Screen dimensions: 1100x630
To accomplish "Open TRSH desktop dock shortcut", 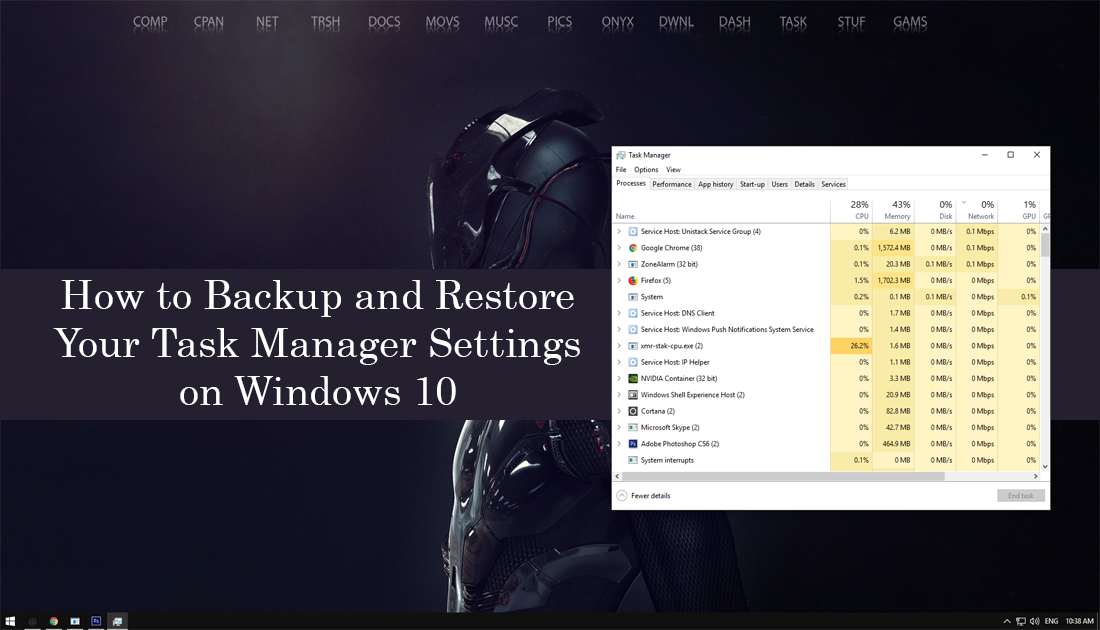I will point(326,22).
